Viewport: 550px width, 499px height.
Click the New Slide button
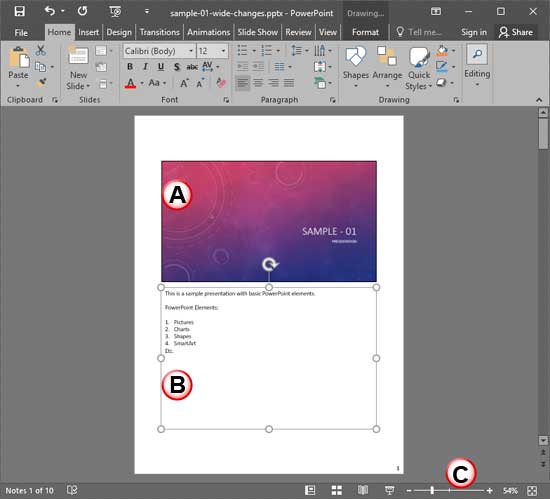pos(78,67)
